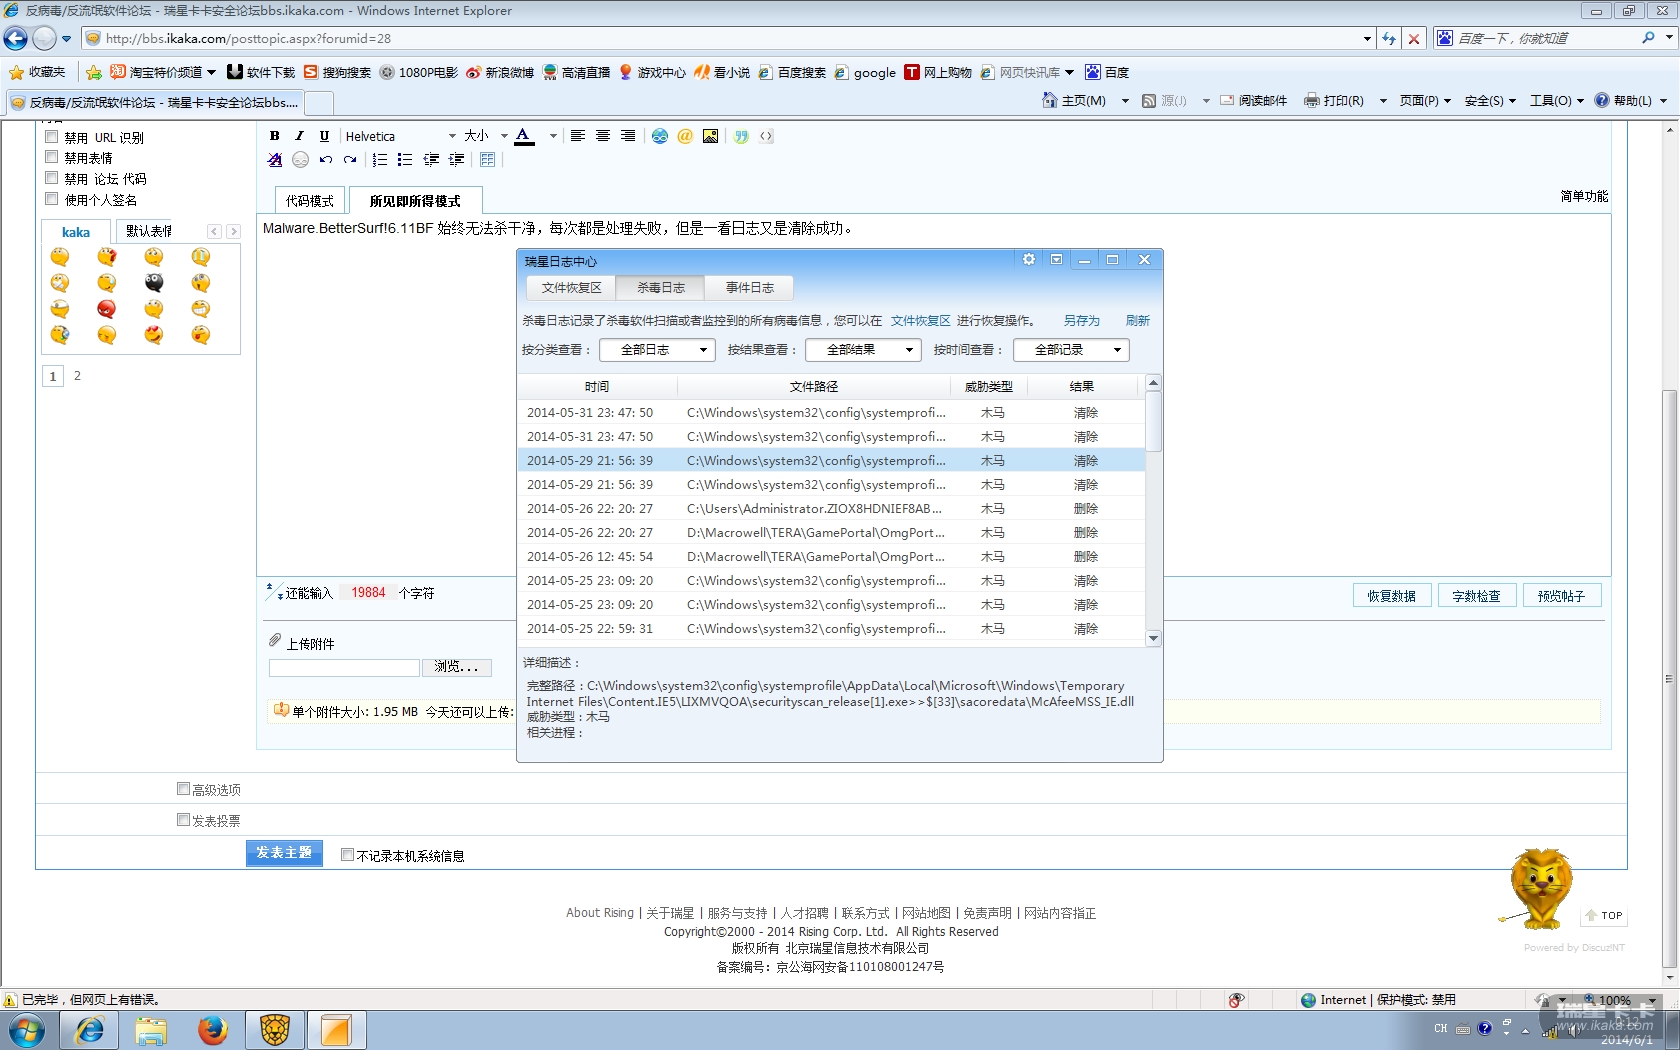Viewport: 1680px width, 1050px height.
Task: Insert a numbered list
Action: coord(380,160)
